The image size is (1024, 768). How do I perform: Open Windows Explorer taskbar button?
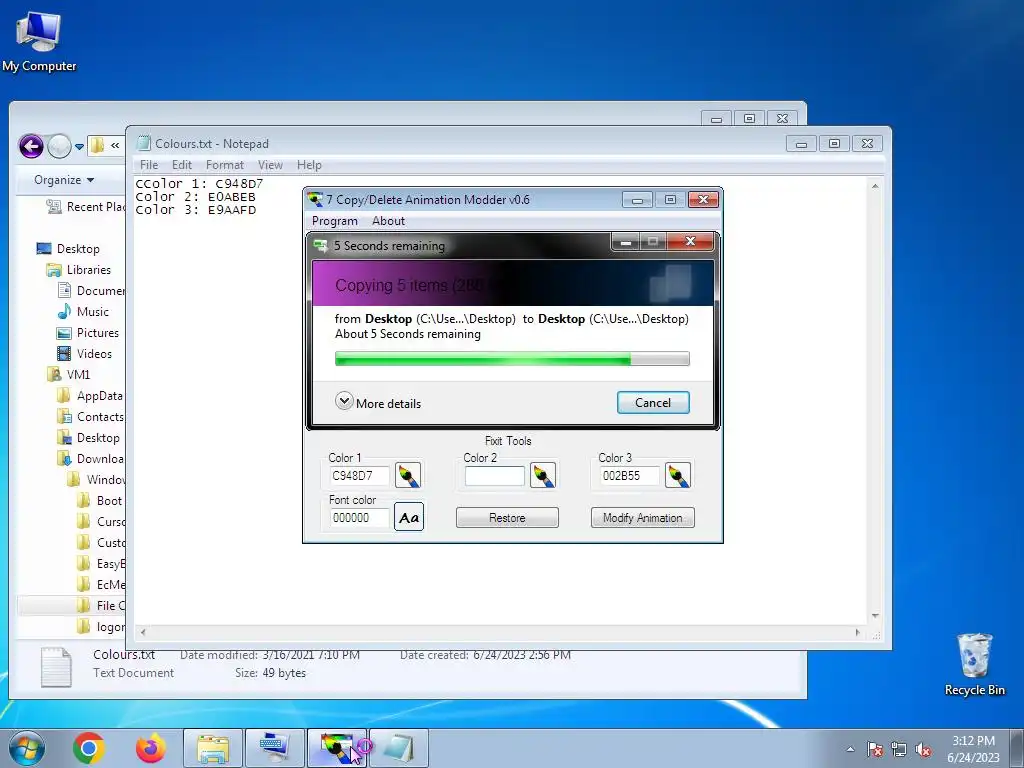click(x=213, y=748)
